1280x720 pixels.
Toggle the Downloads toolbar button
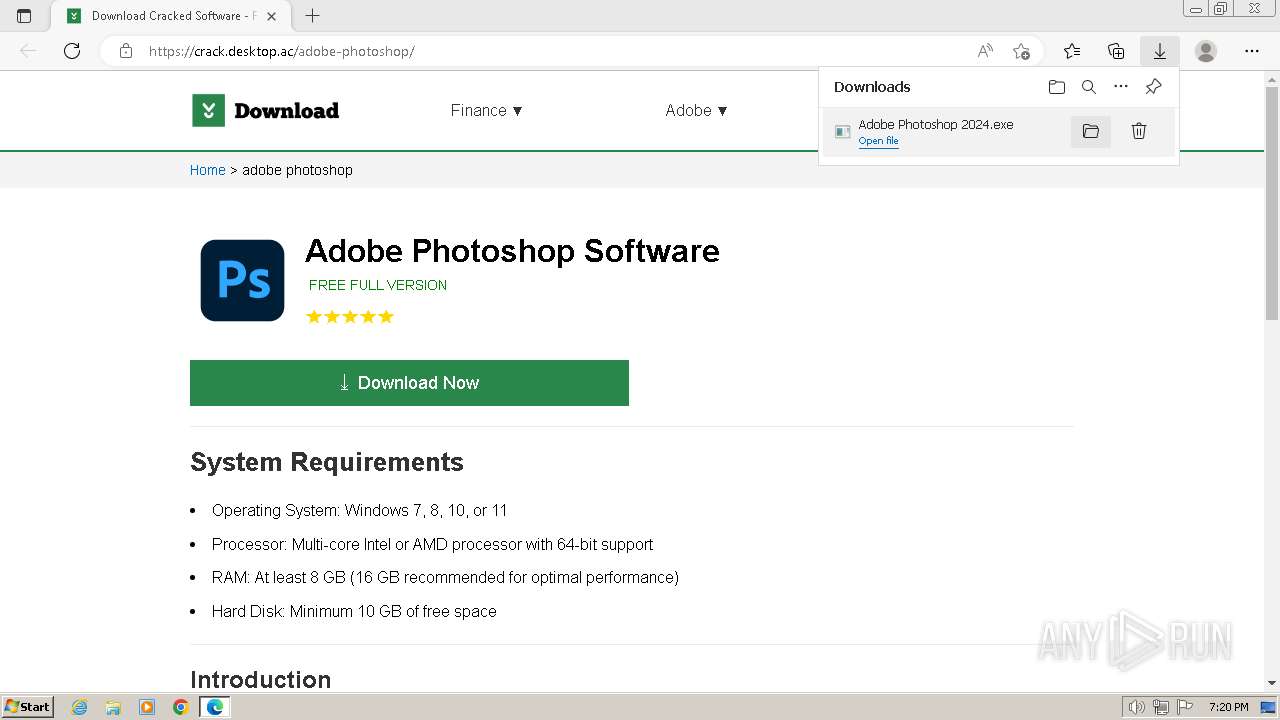pos(1160,51)
